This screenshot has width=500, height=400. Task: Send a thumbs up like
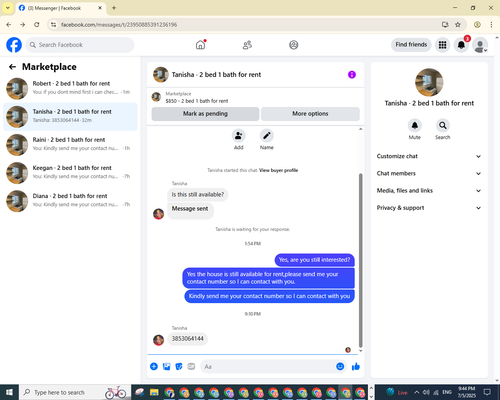click(356, 367)
